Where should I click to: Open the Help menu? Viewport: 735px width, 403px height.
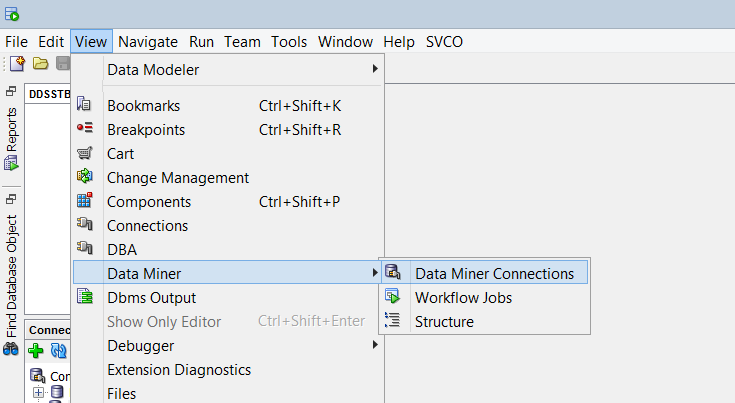(399, 42)
